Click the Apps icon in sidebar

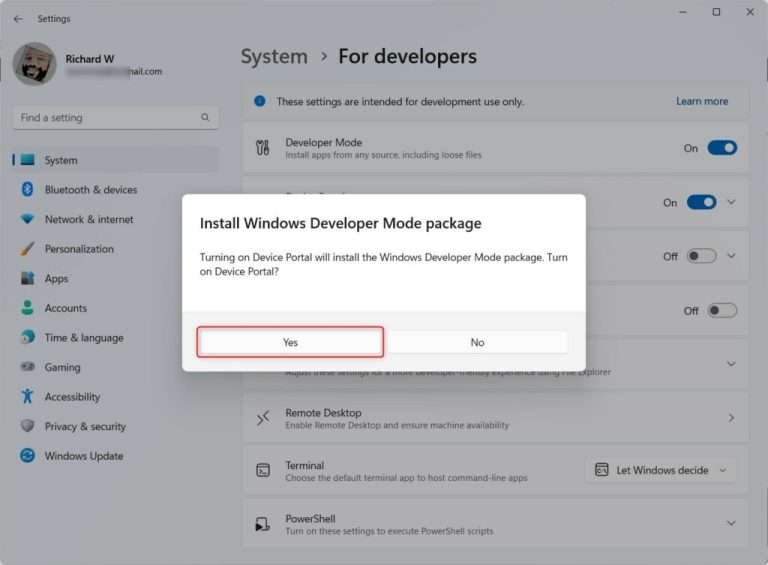tap(27, 278)
